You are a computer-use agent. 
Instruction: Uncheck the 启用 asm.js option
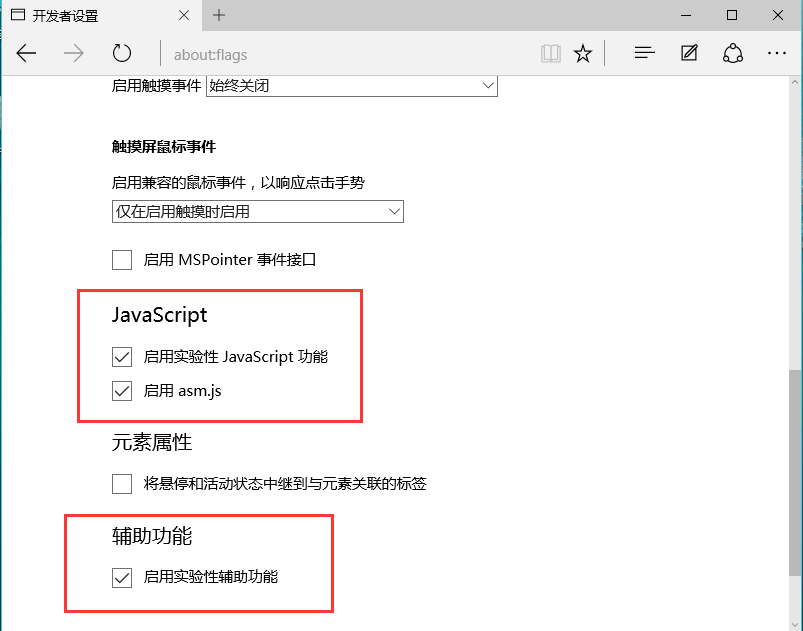(121, 391)
